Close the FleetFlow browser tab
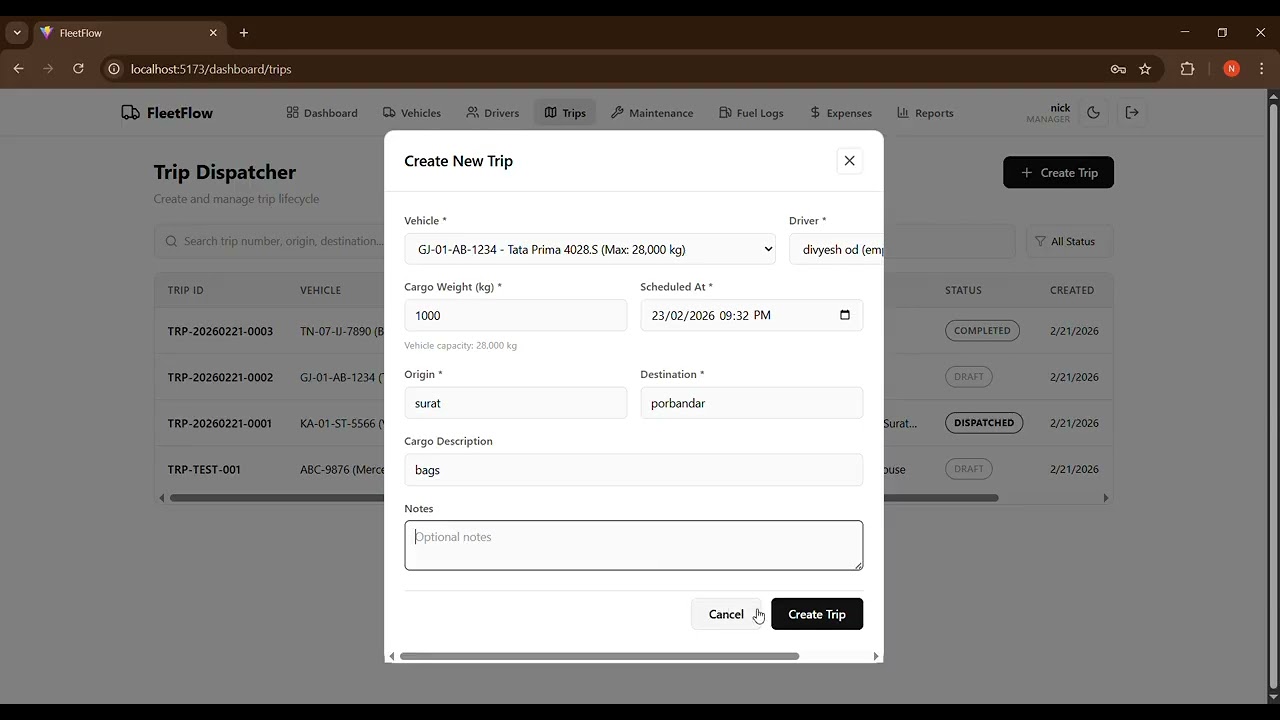Screen dimensions: 1280x720 pos(213,33)
